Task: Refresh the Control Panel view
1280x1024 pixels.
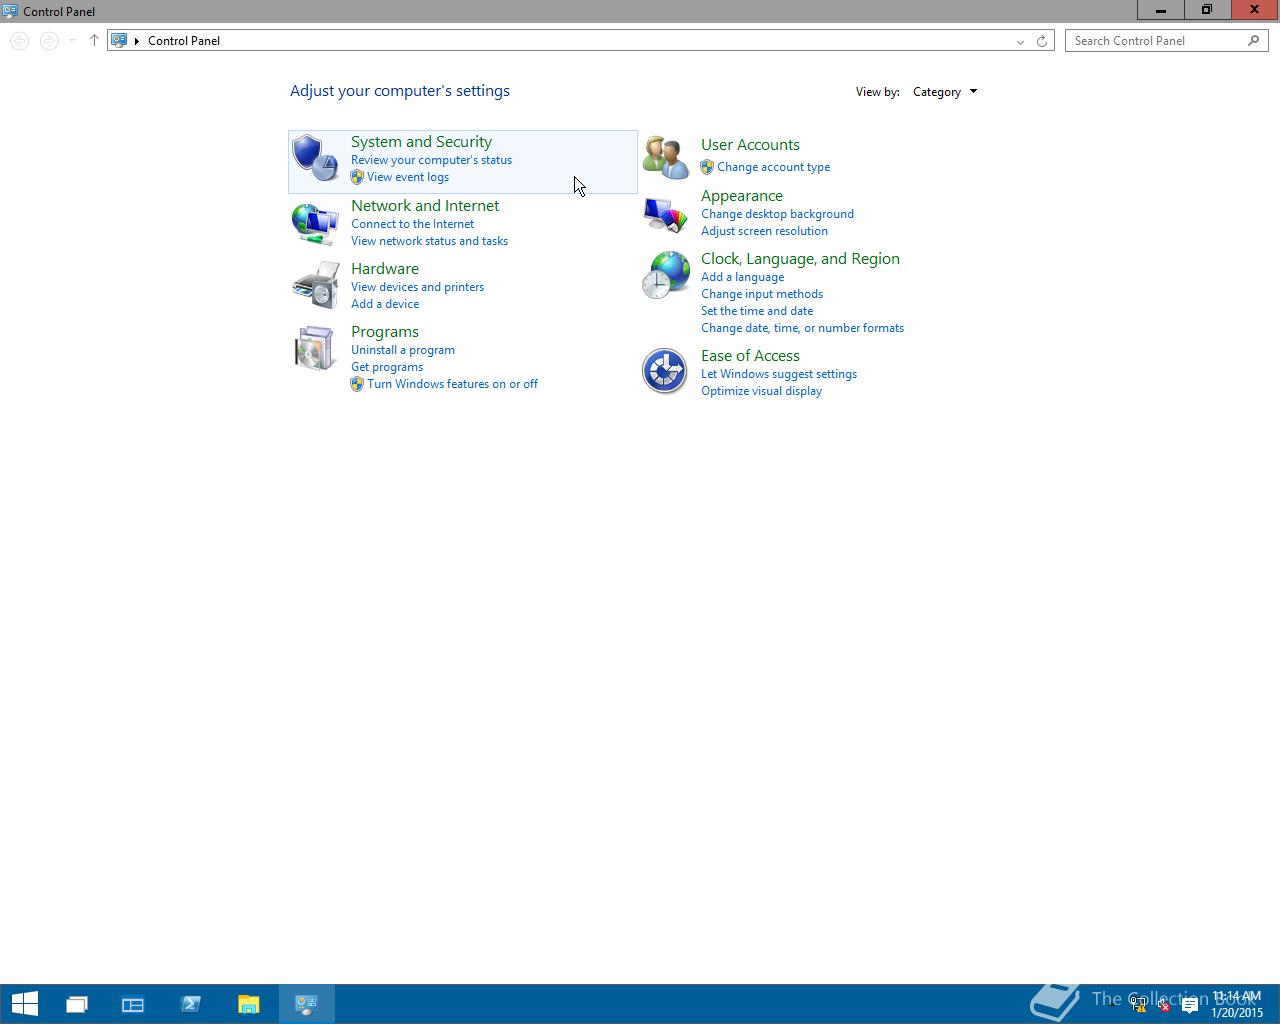Action: pyautogui.click(x=1042, y=41)
